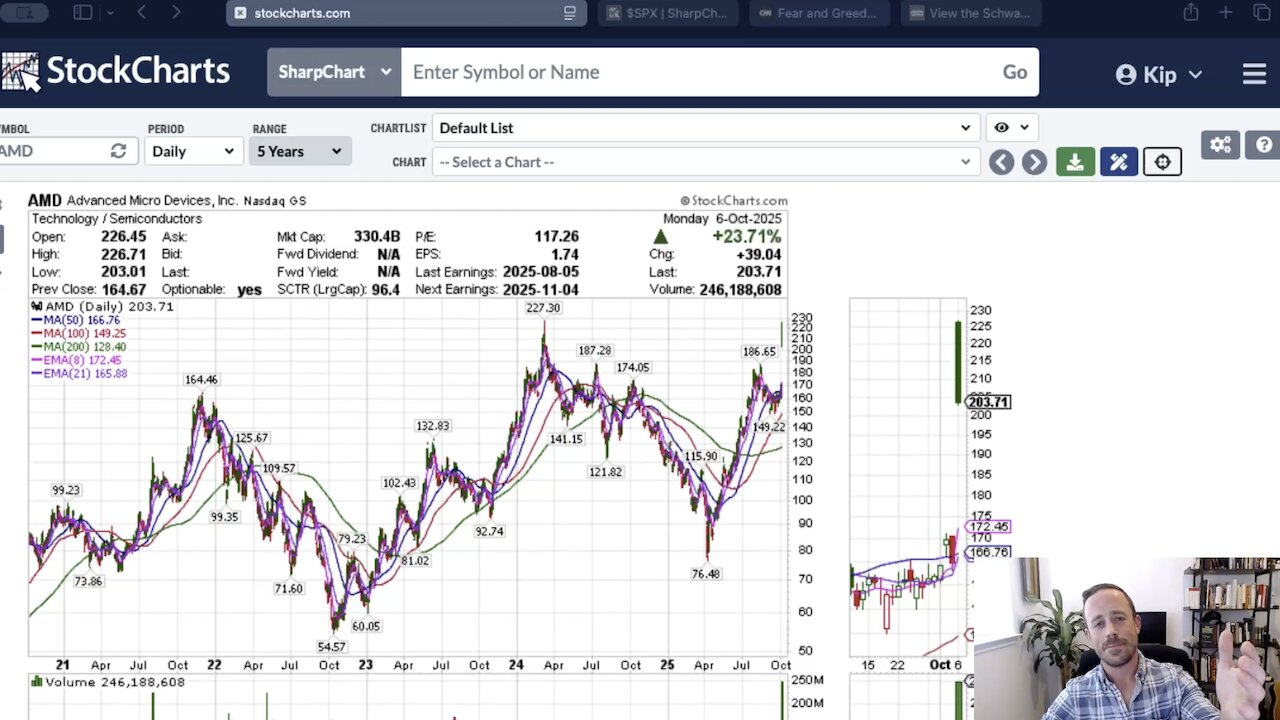Switch to the View the Schwab browser tab
This screenshot has width=1280, height=720.
(970, 13)
